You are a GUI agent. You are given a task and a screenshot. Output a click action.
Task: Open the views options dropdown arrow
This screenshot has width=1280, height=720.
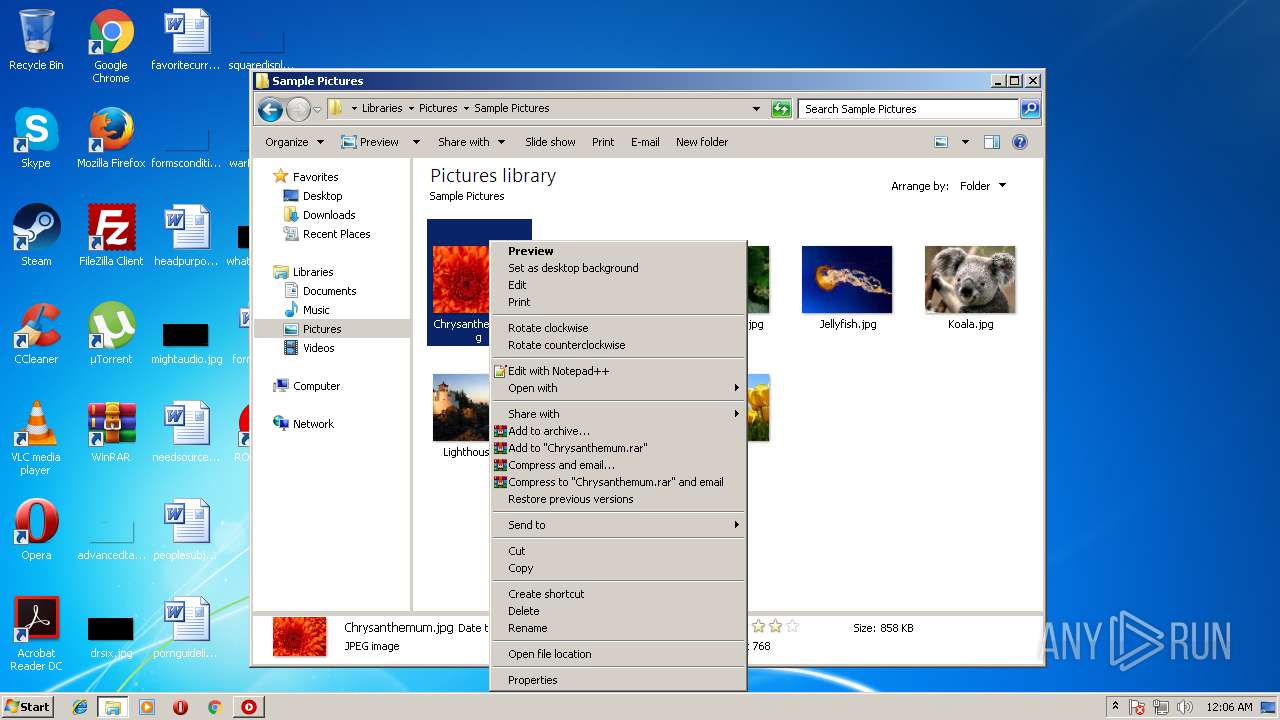965,142
